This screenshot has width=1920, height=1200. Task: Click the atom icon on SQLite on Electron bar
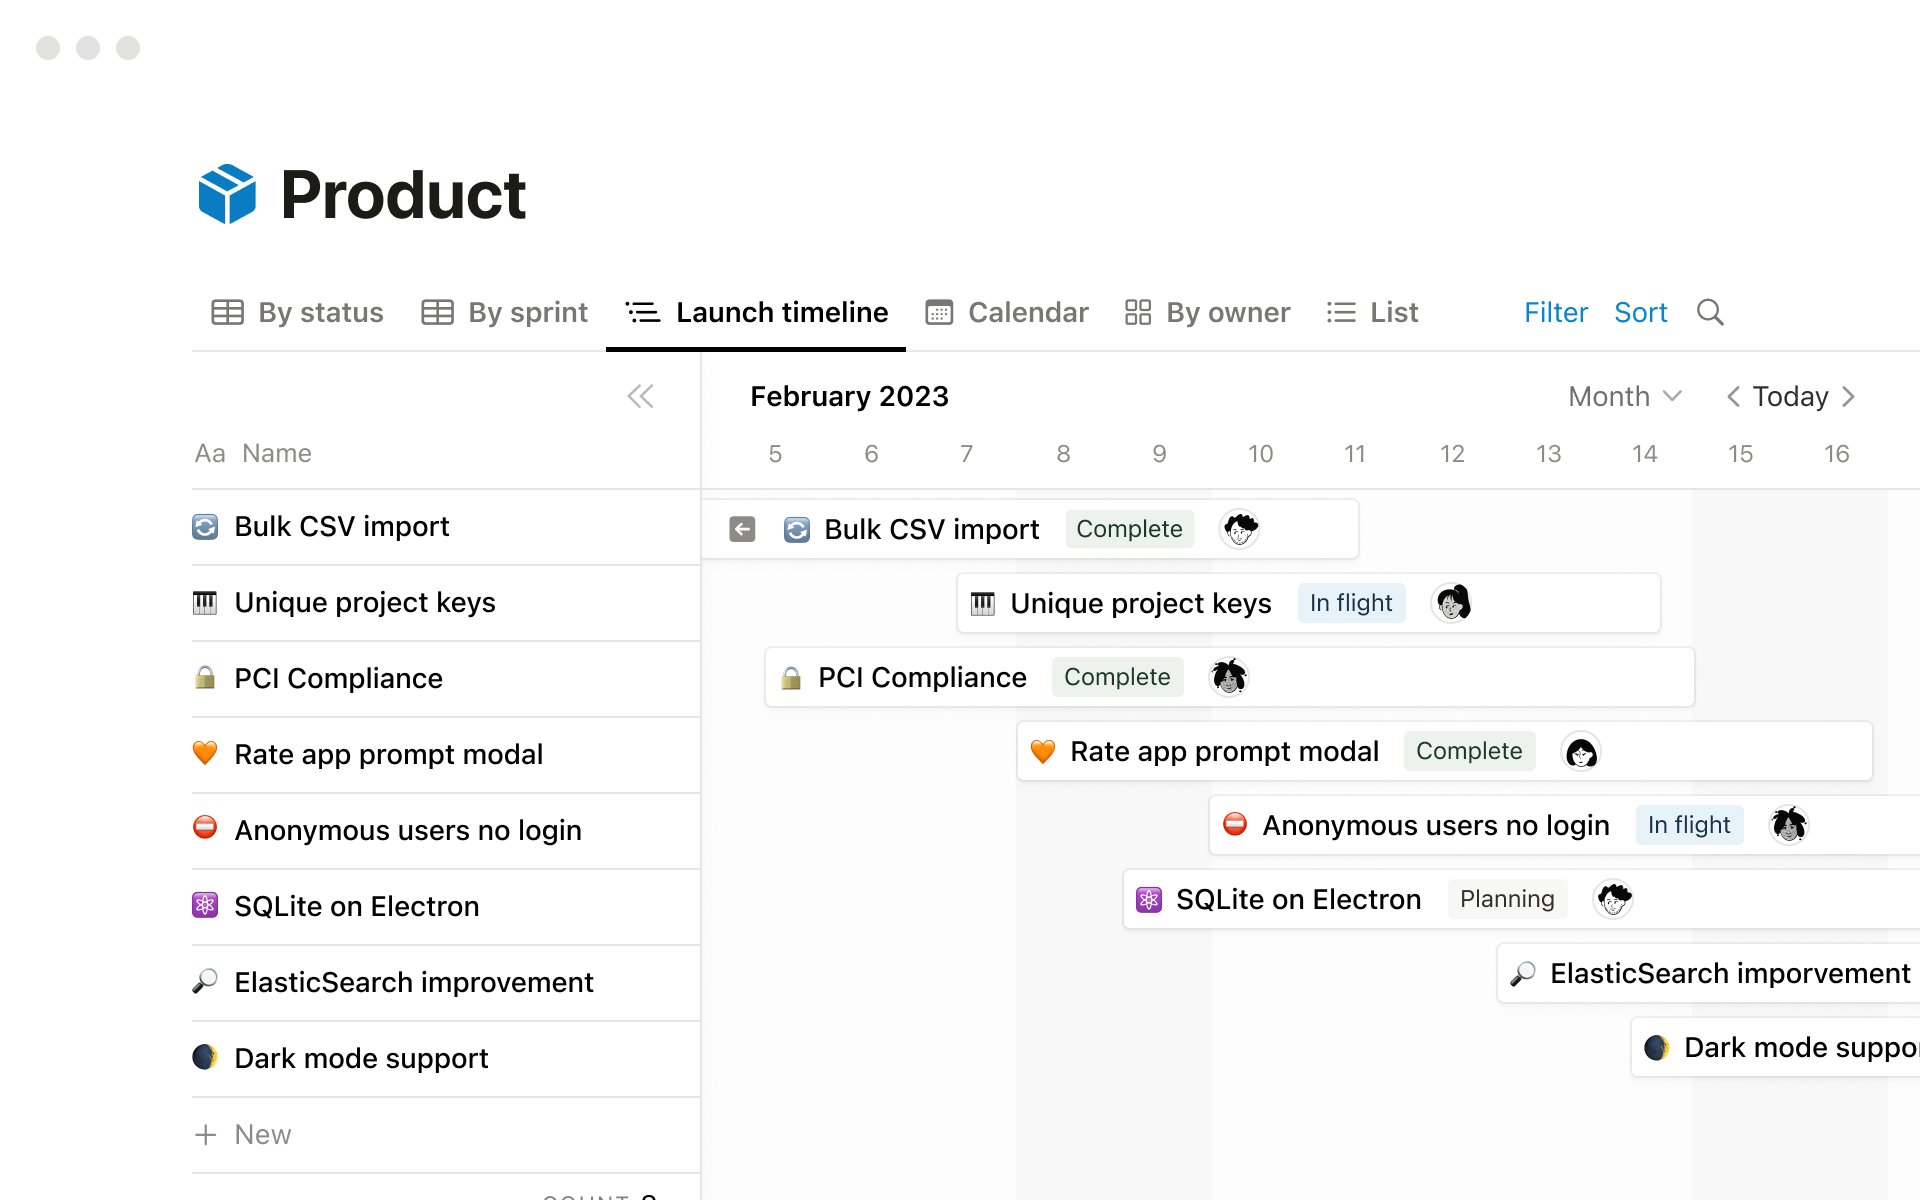(1149, 899)
